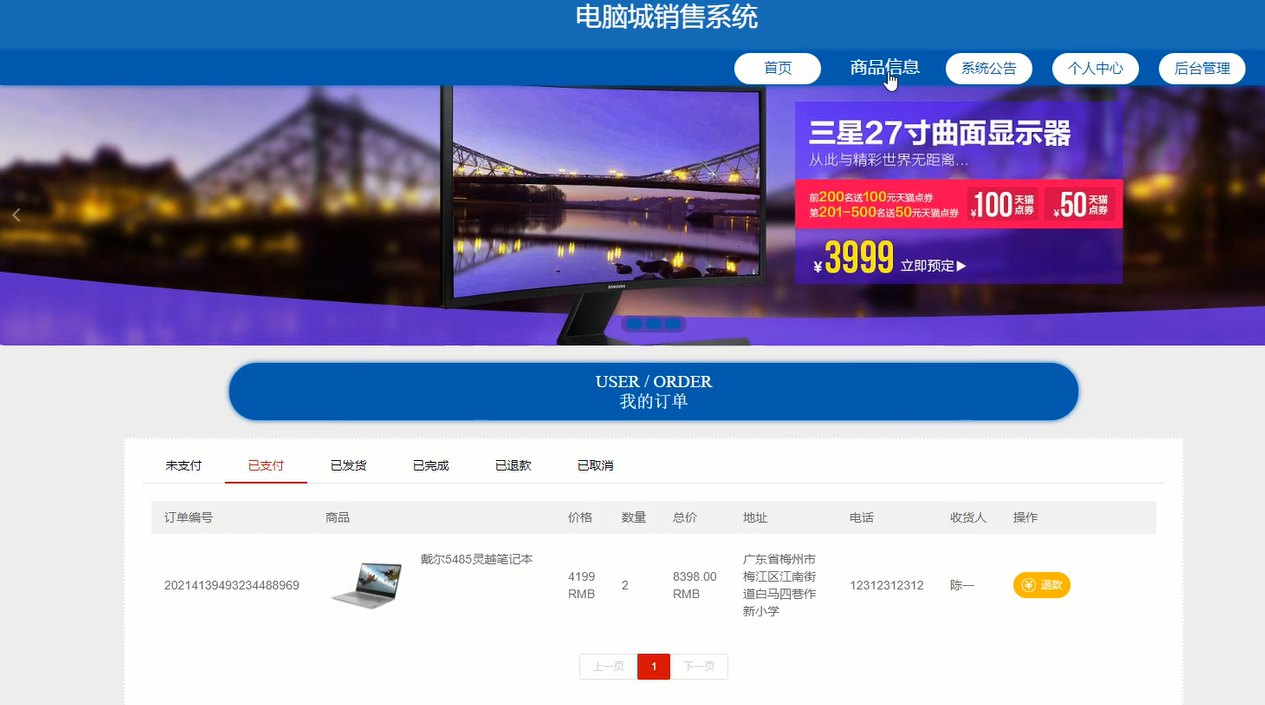Click the 操作 column header
This screenshot has width=1265, height=705.
[1025, 517]
